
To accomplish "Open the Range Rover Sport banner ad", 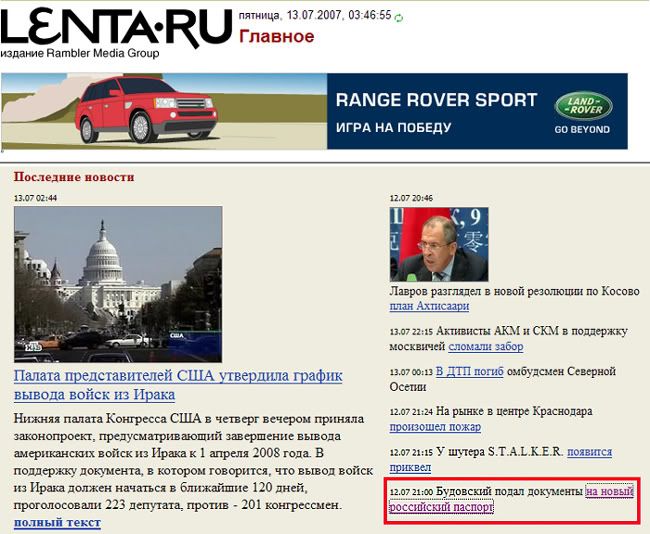I will coord(314,111).
